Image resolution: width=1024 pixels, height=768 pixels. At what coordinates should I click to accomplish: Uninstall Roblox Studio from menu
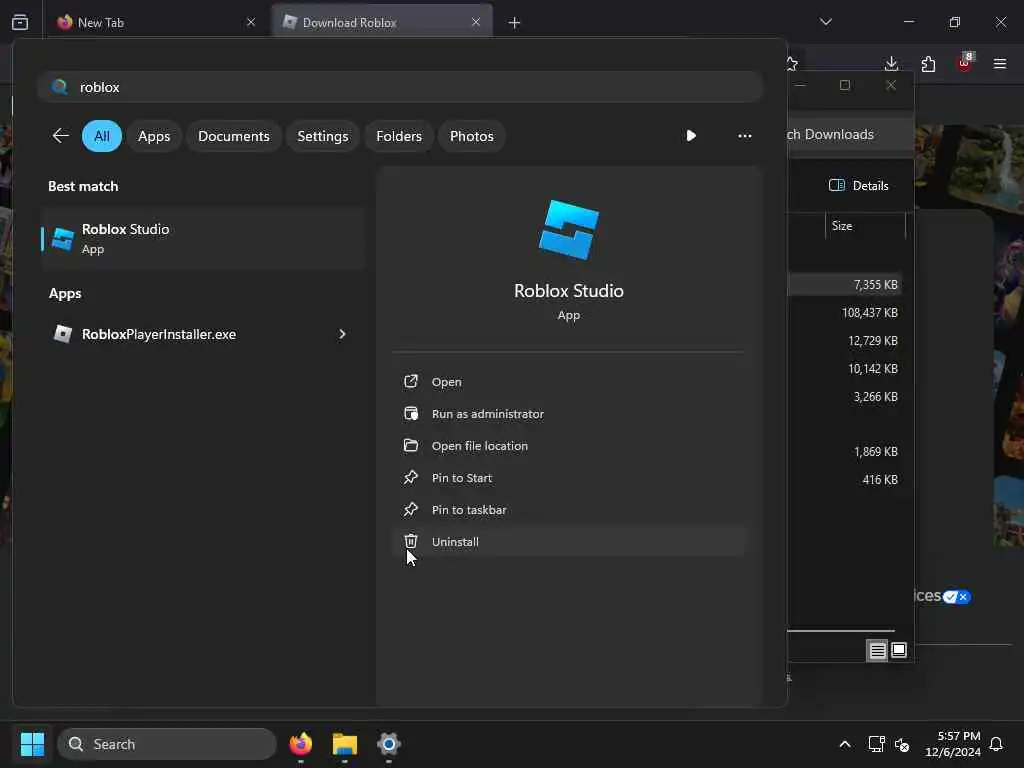[x=568, y=541]
